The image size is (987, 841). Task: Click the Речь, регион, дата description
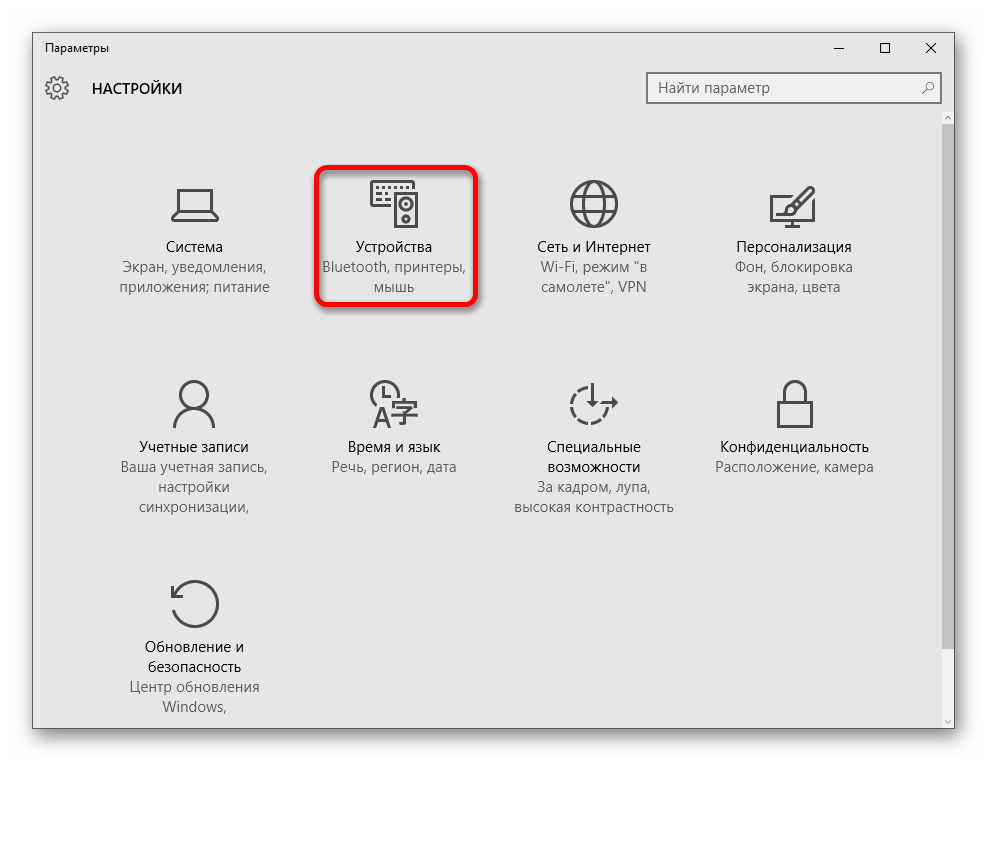(x=394, y=467)
